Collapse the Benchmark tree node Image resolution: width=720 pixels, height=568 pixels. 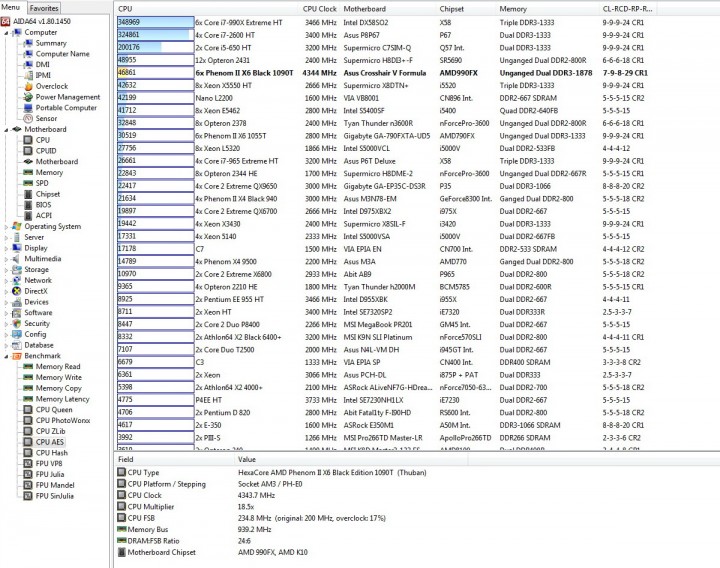pos(6,356)
